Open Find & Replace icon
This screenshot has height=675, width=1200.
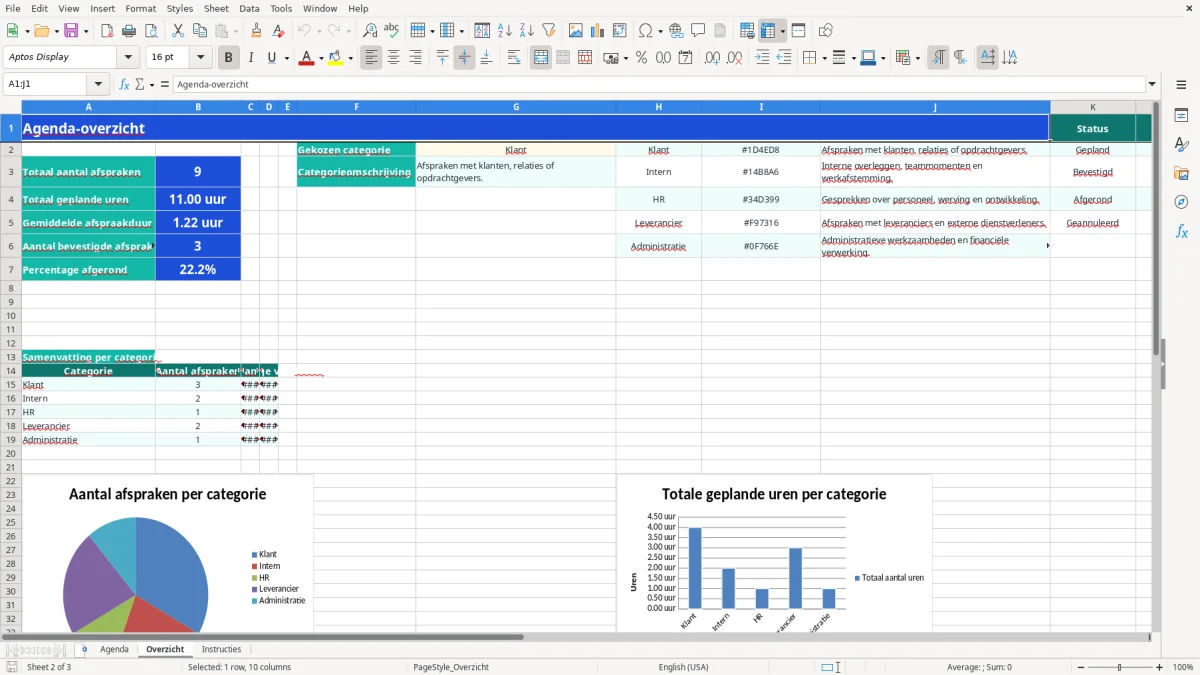370,31
